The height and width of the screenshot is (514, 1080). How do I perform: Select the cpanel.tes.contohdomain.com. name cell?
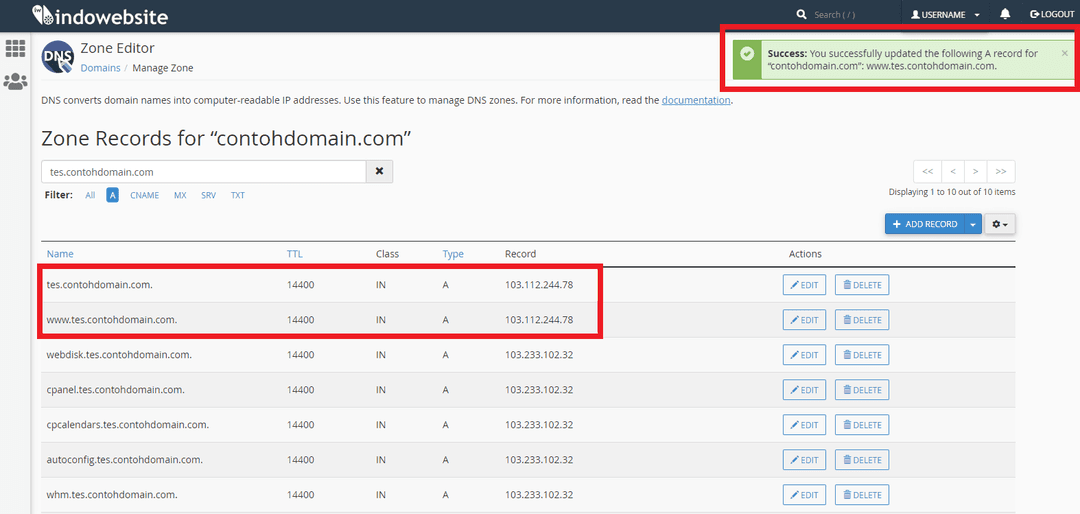coord(115,389)
